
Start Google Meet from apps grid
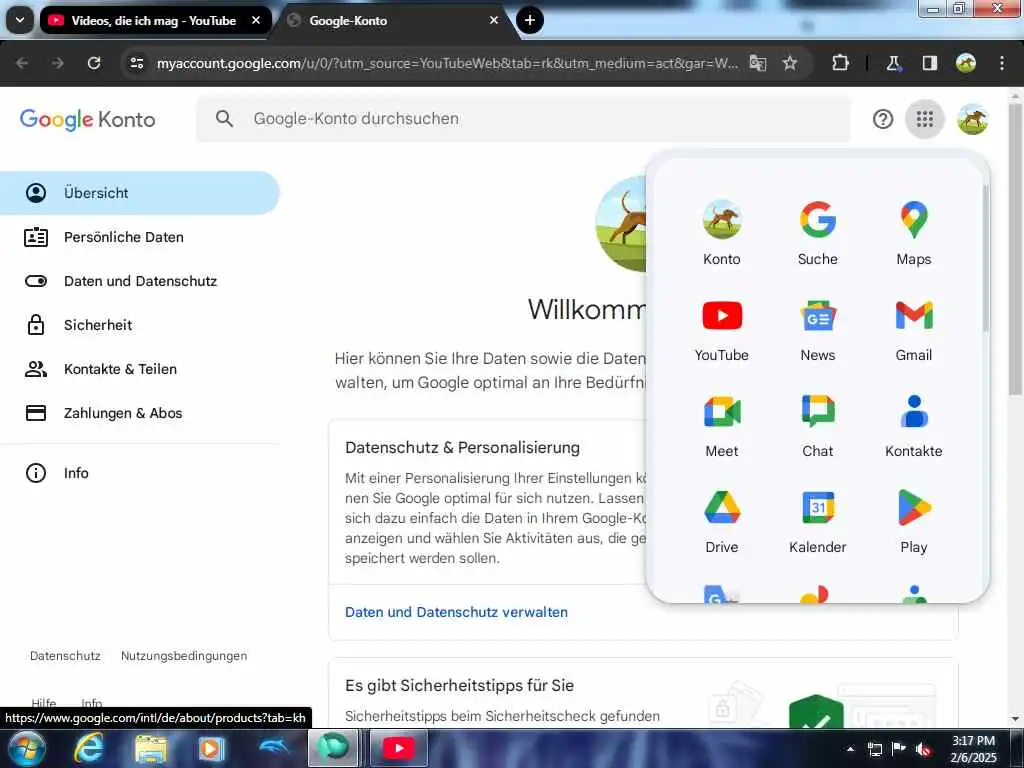click(722, 425)
